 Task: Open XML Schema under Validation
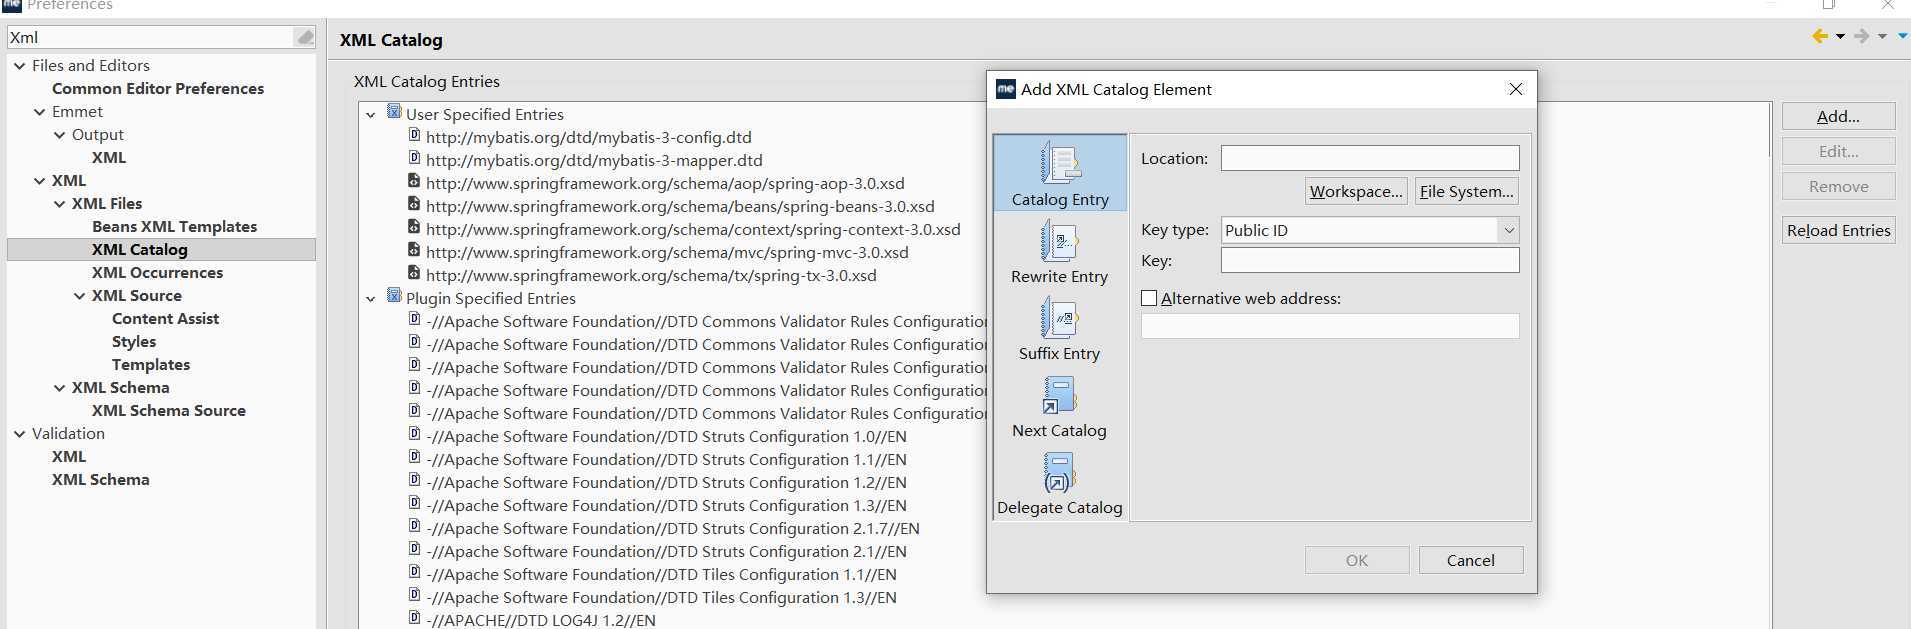click(x=101, y=479)
